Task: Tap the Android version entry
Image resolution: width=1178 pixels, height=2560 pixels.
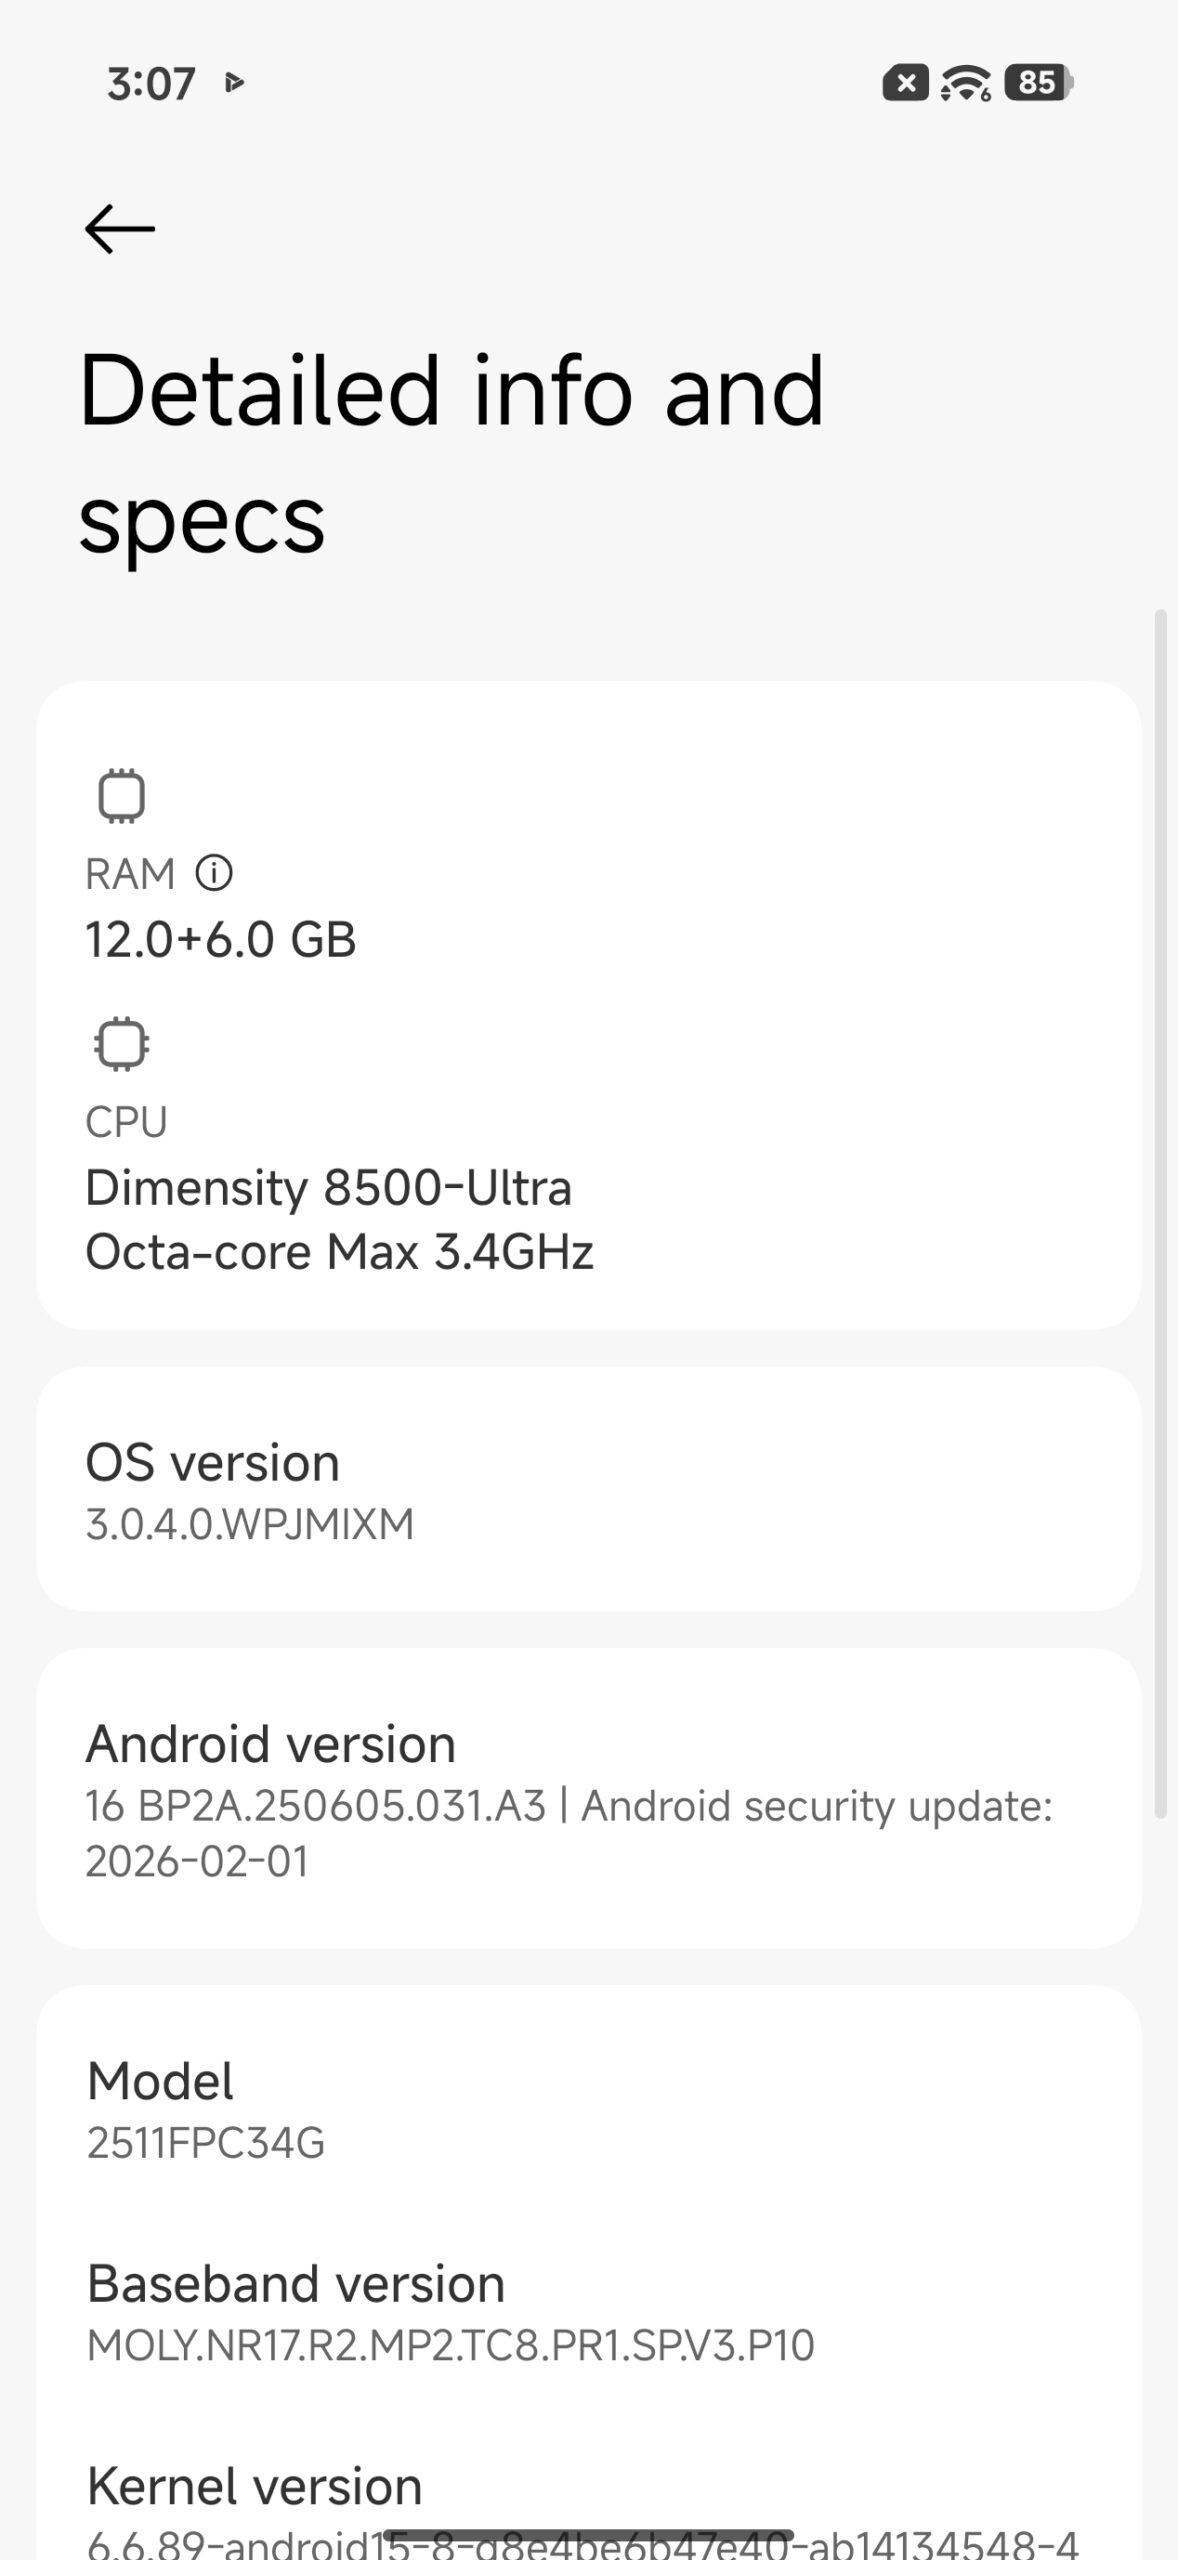Action: click(x=588, y=1798)
